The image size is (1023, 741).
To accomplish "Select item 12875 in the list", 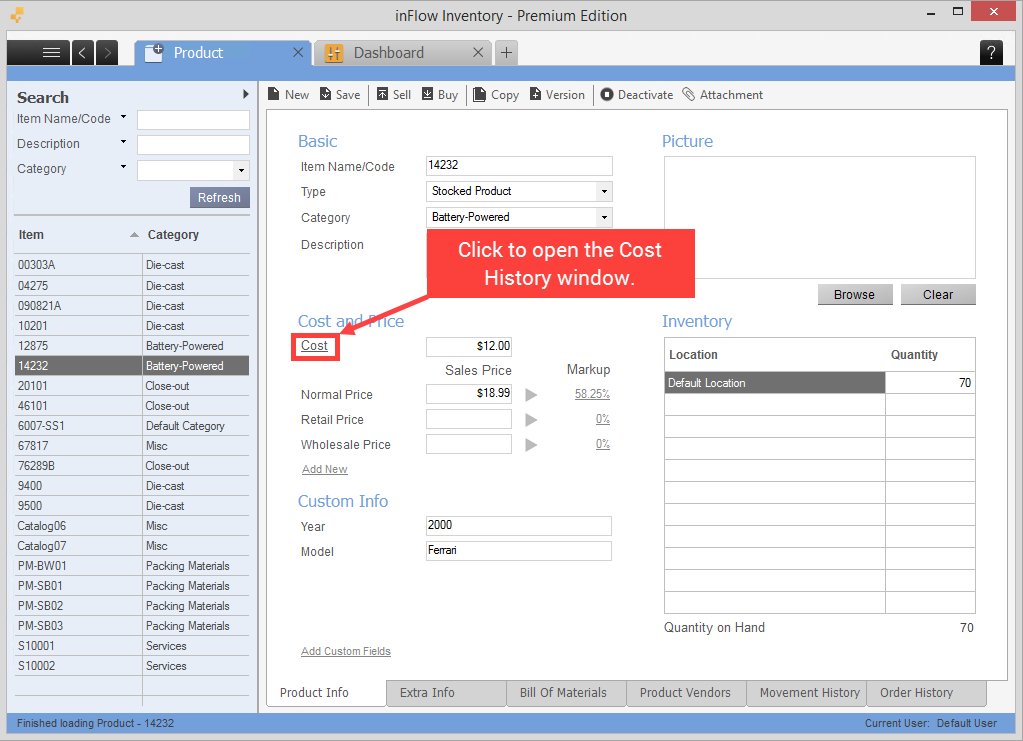I will pyautogui.click(x=132, y=346).
